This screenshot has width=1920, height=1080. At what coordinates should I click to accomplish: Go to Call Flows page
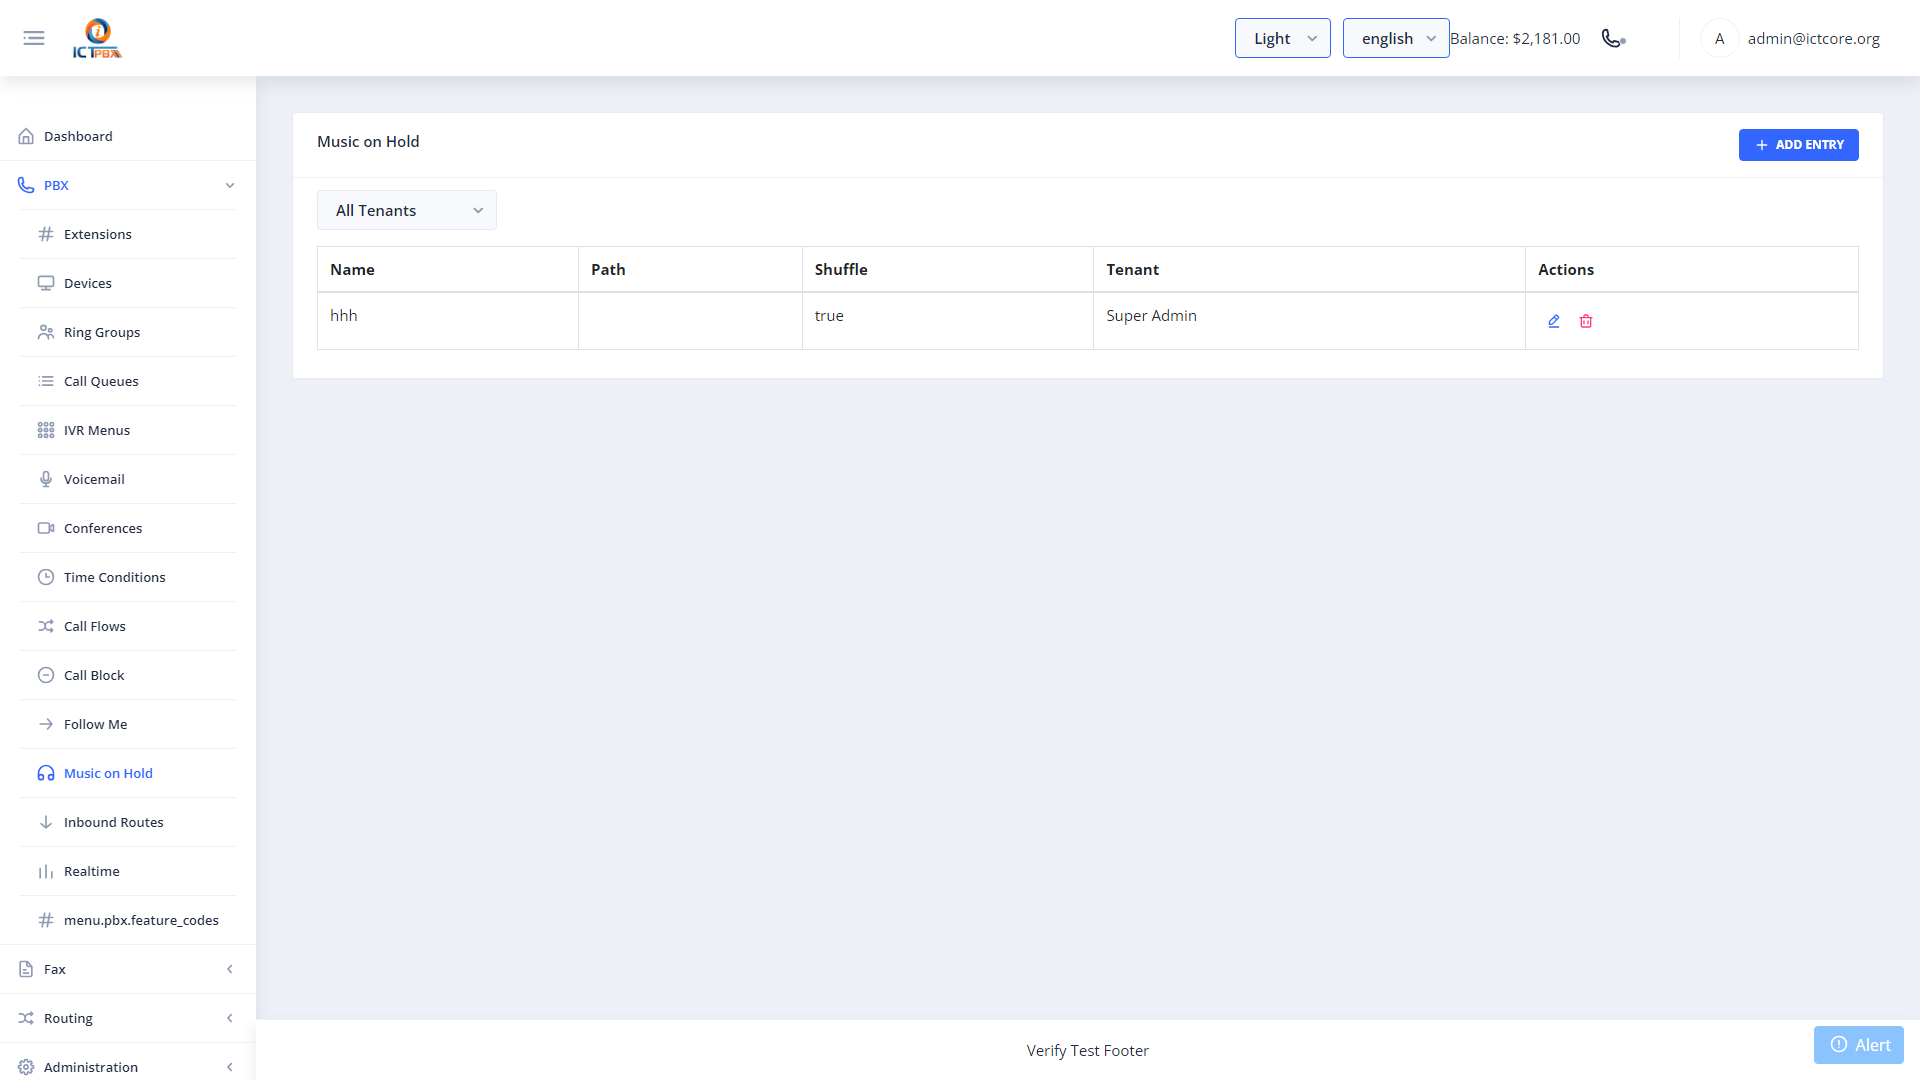(x=128, y=626)
